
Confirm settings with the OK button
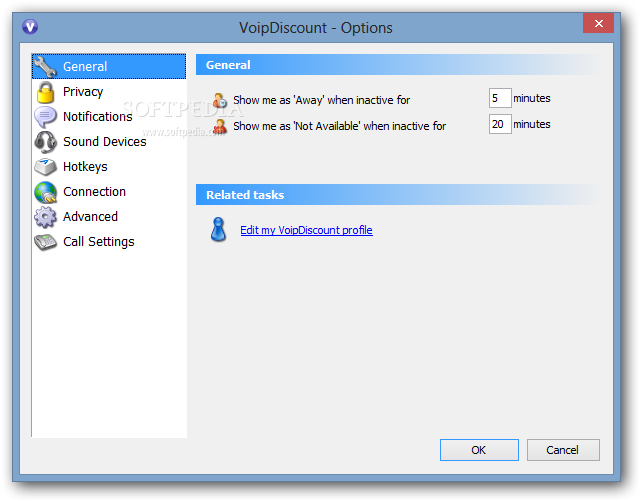point(479,450)
